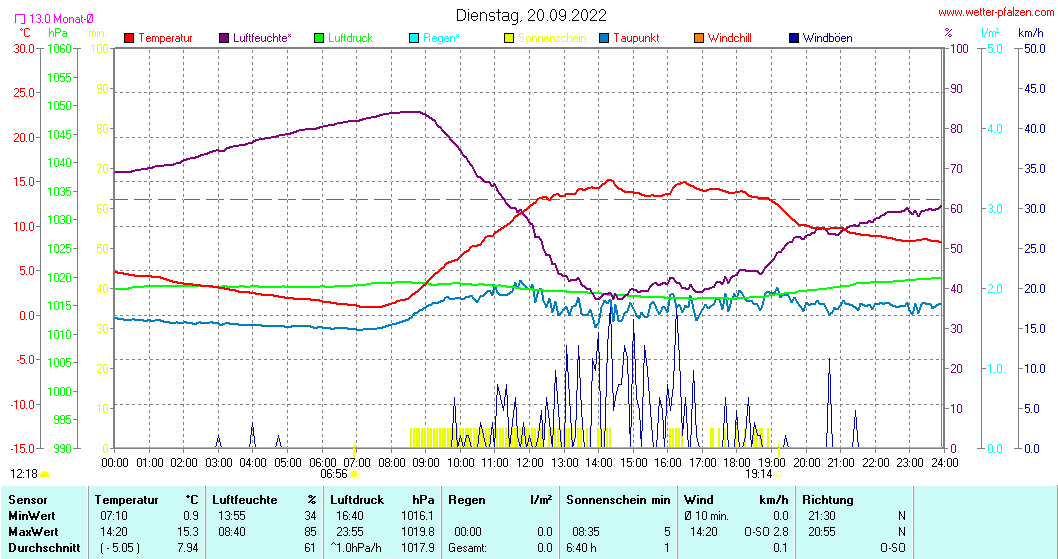Click the average pressure value 1017.9
Viewport: 1058px width, 559px height.
click(417, 548)
